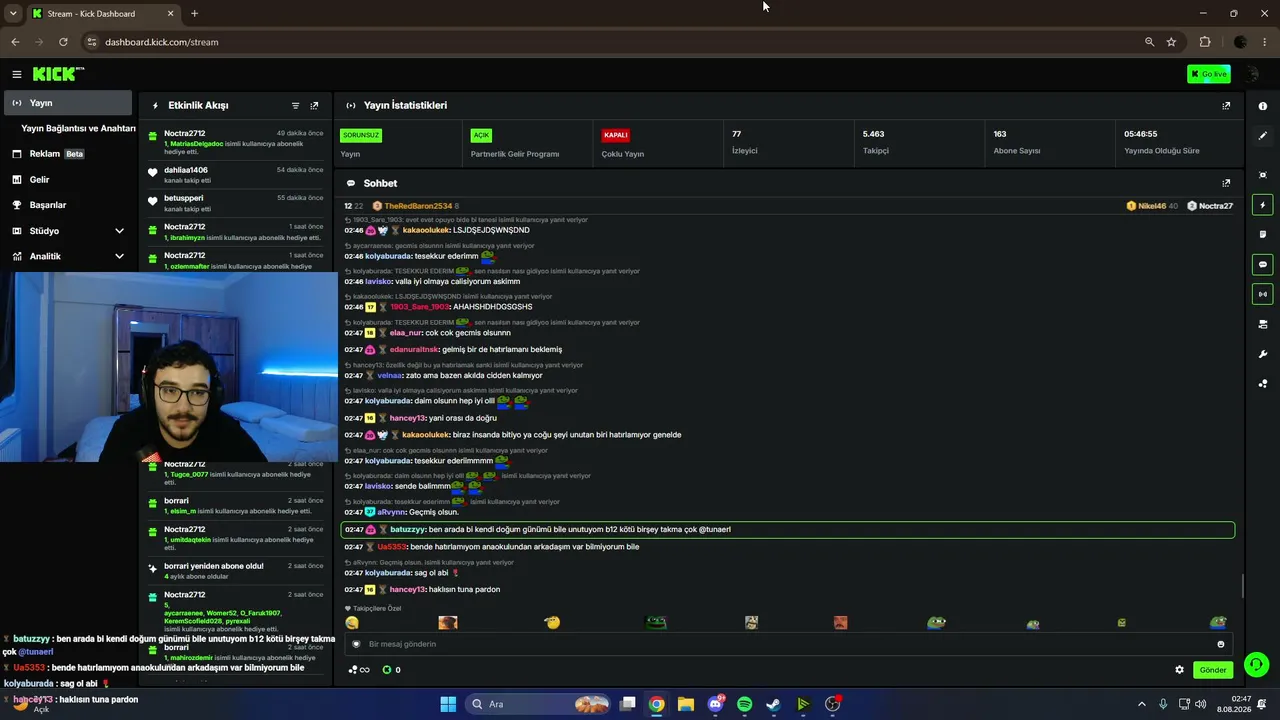Click username kakaoolukek in the 02:46 message
The height and width of the screenshot is (720, 1280).
pos(425,230)
